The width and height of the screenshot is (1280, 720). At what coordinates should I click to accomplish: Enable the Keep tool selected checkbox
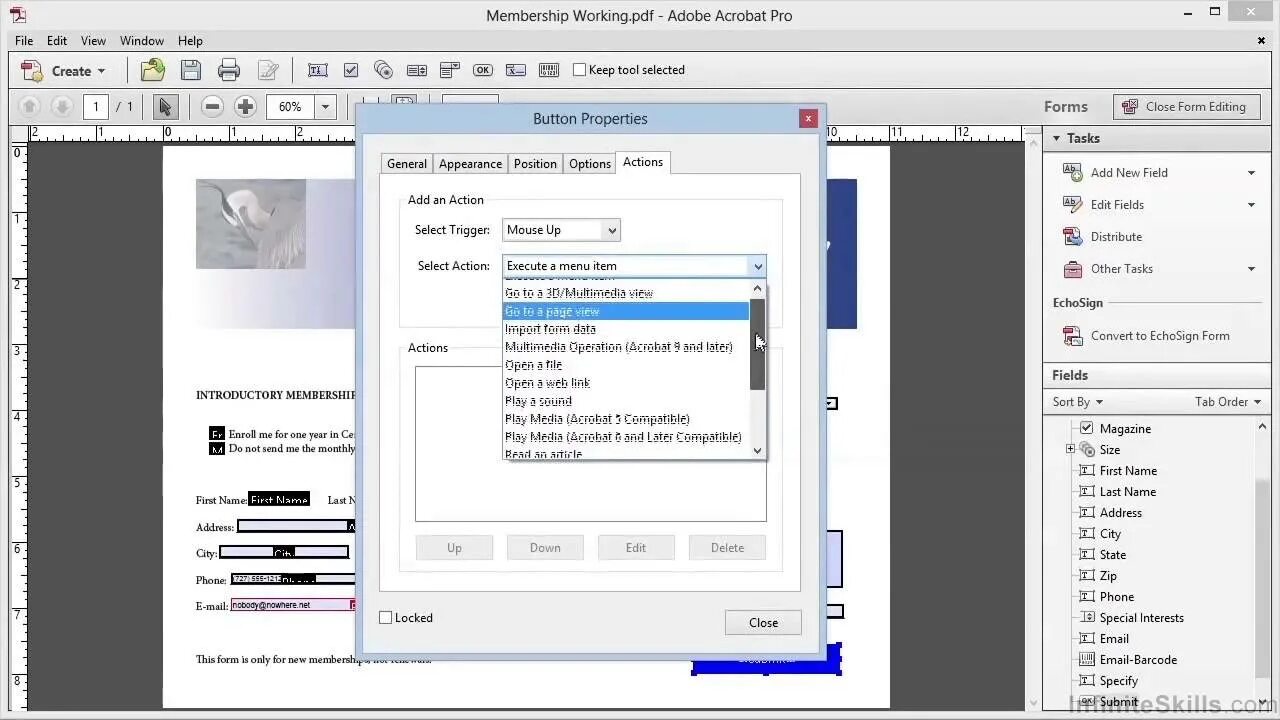[579, 70]
